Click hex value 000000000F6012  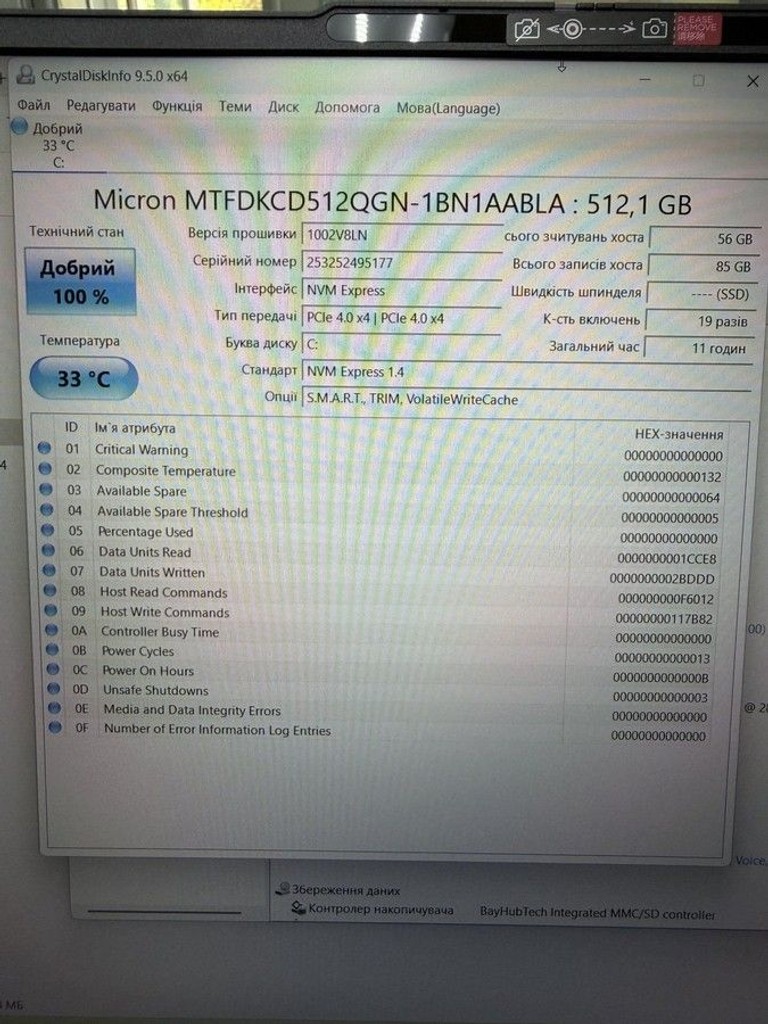pos(665,599)
